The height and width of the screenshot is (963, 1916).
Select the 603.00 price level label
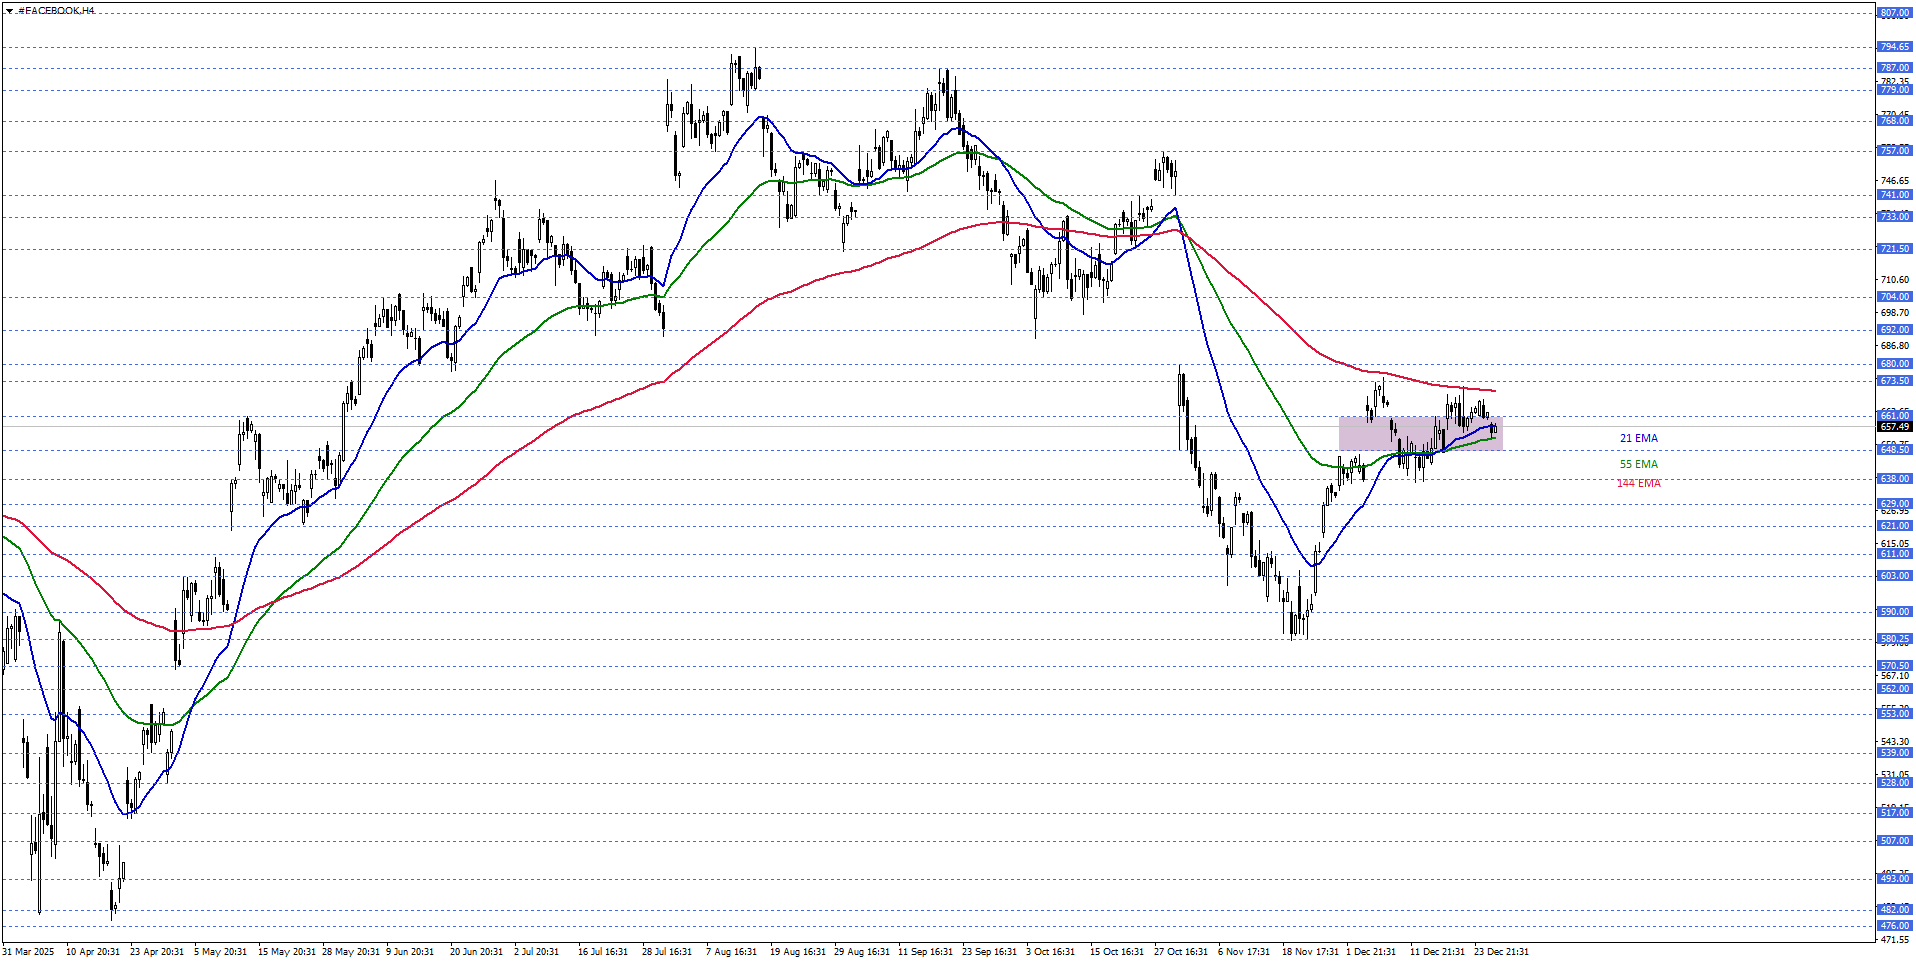[1894, 576]
